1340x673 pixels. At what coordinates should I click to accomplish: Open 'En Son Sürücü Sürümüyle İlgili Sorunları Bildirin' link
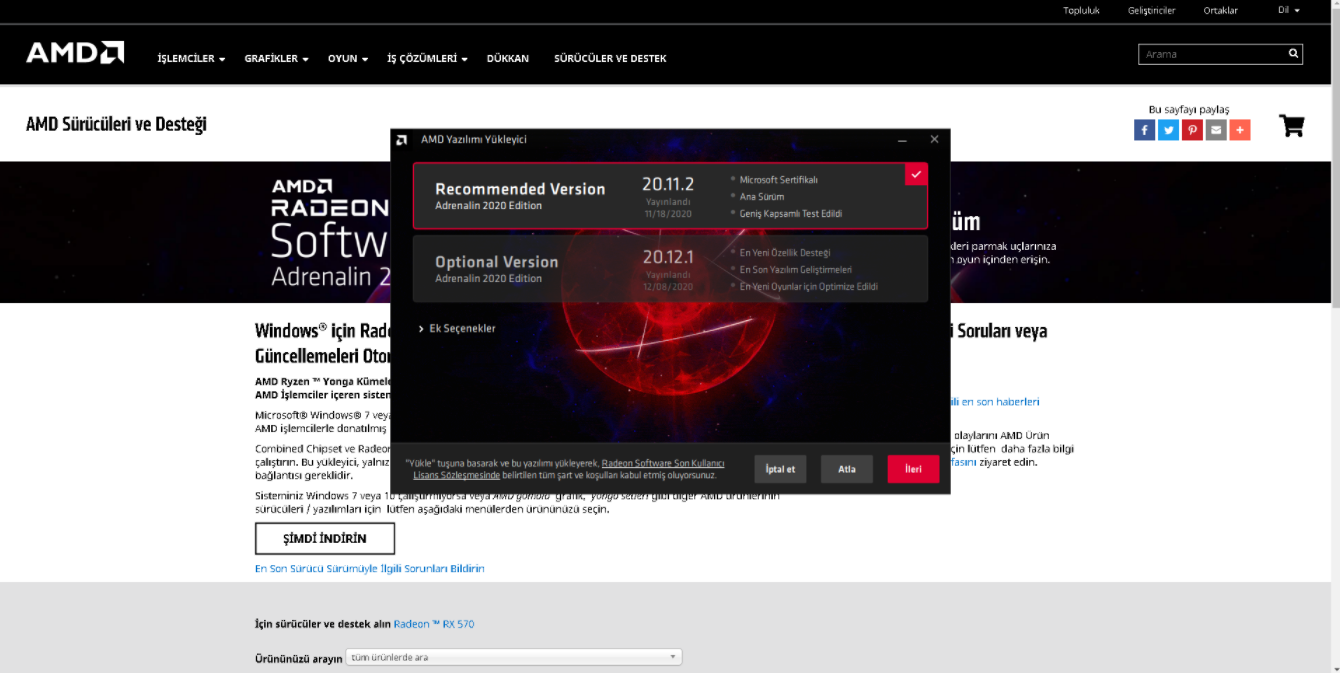point(370,568)
